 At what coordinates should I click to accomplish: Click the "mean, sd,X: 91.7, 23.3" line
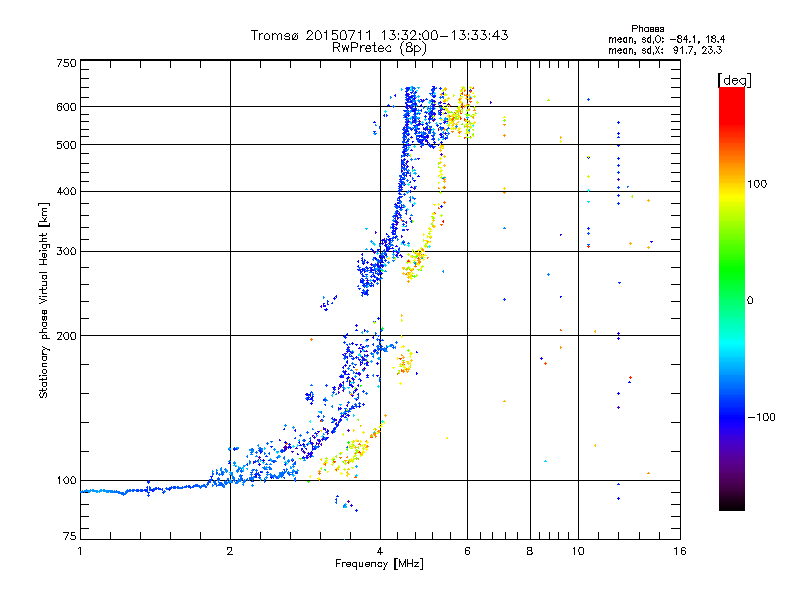tap(665, 50)
